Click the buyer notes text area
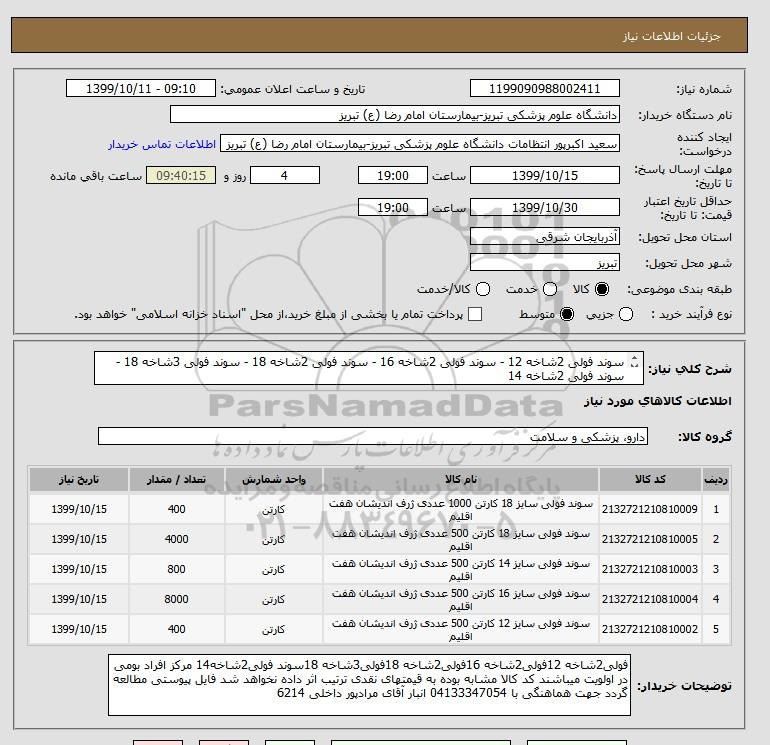 369,685
